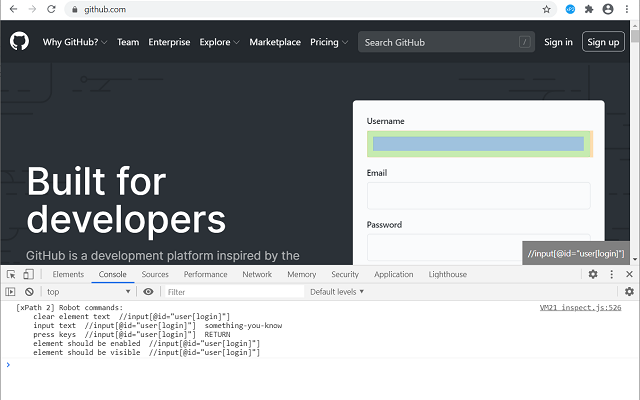Click the "element should be visible" line
The width and height of the screenshot is (640, 400).
(146, 352)
